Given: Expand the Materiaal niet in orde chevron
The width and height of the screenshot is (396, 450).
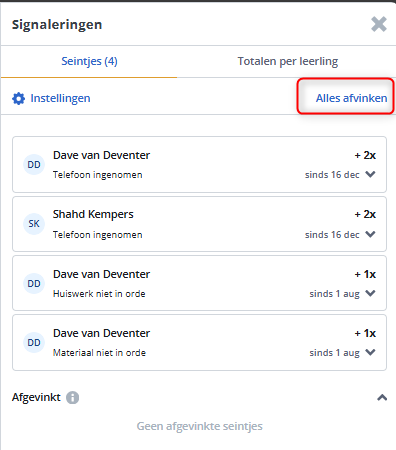Looking at the screenshot, I should [370, 352].
